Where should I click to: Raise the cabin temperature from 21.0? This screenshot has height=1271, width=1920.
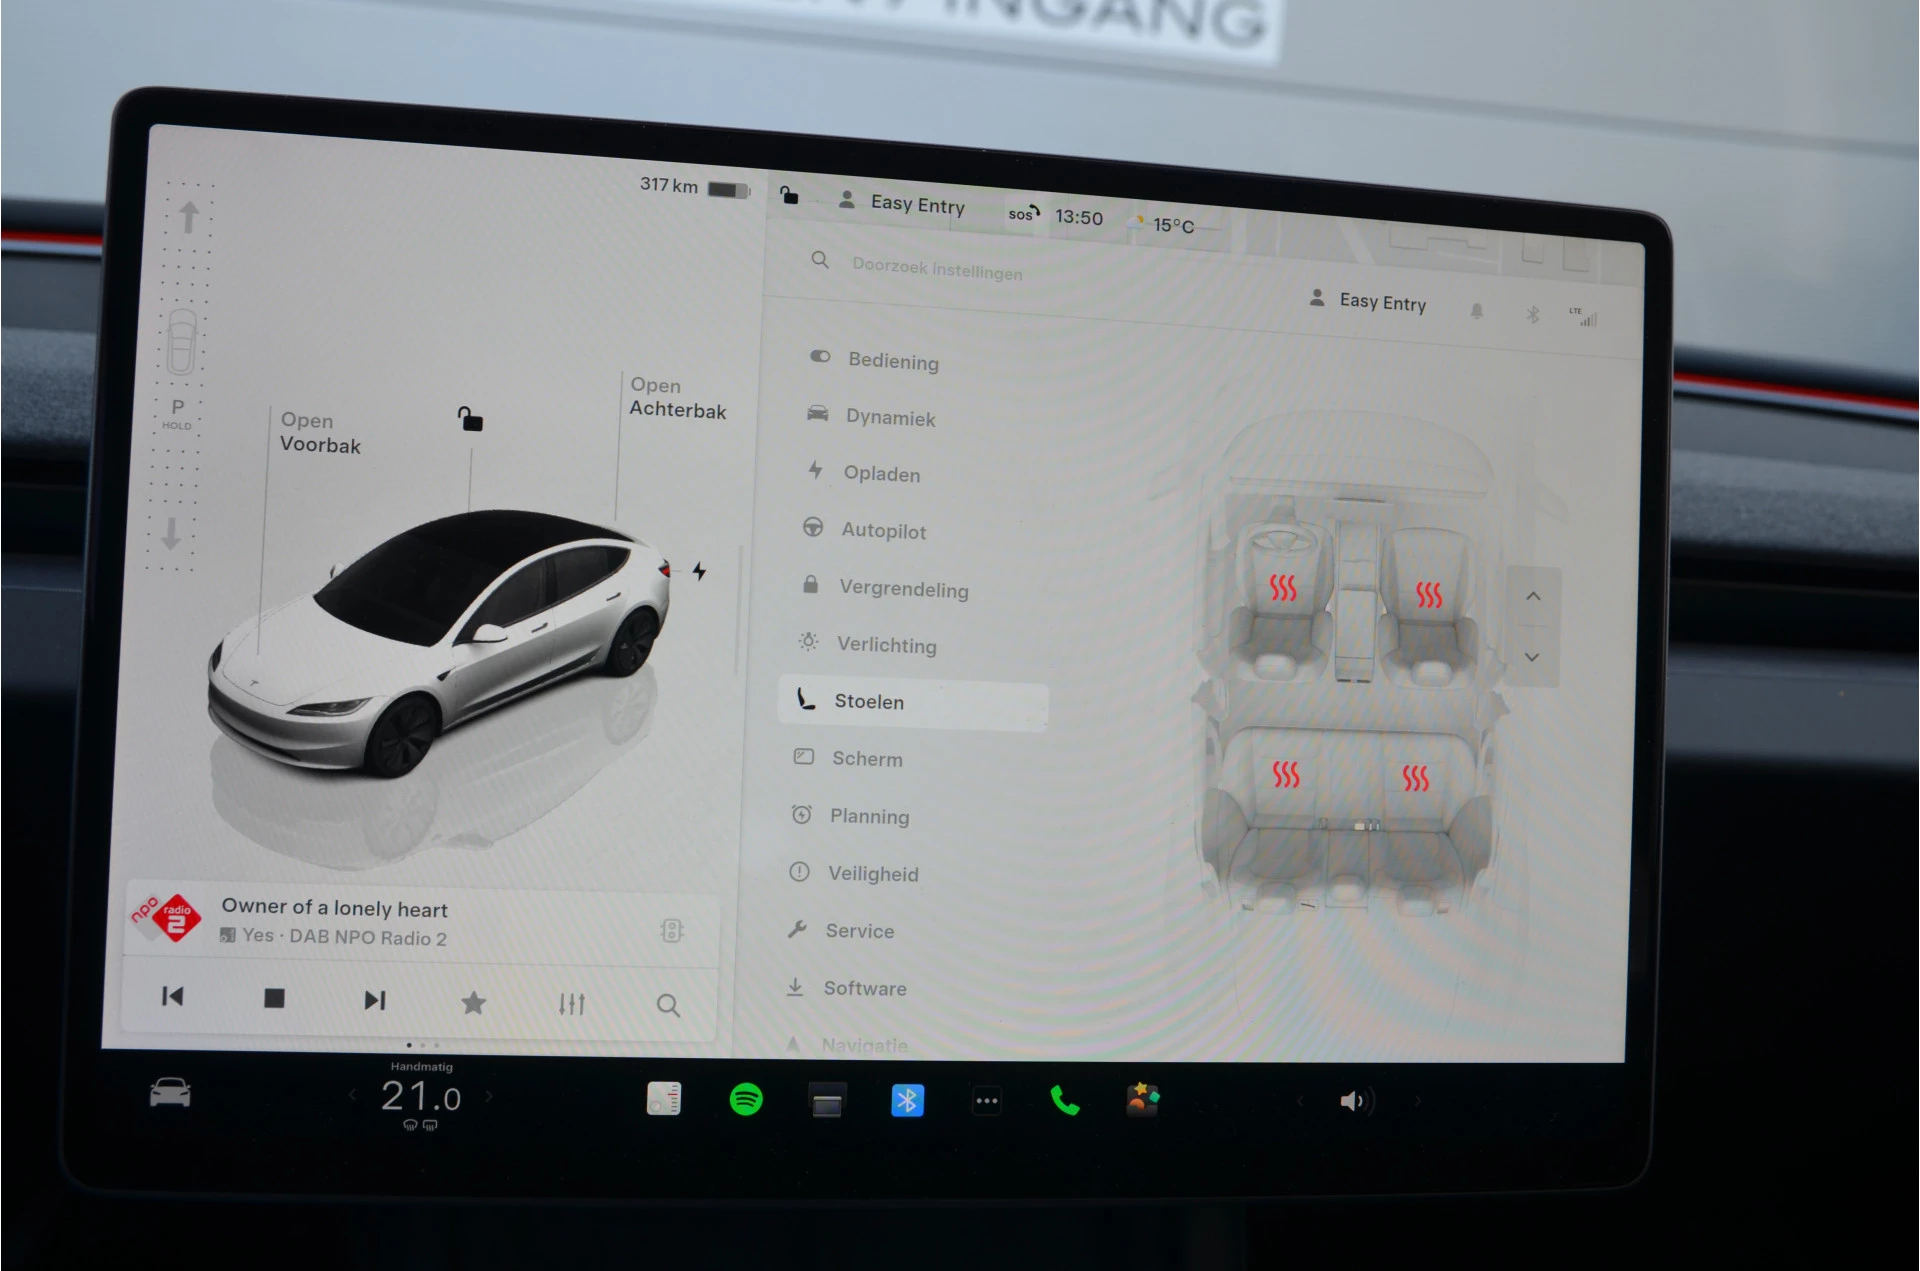489,1096
